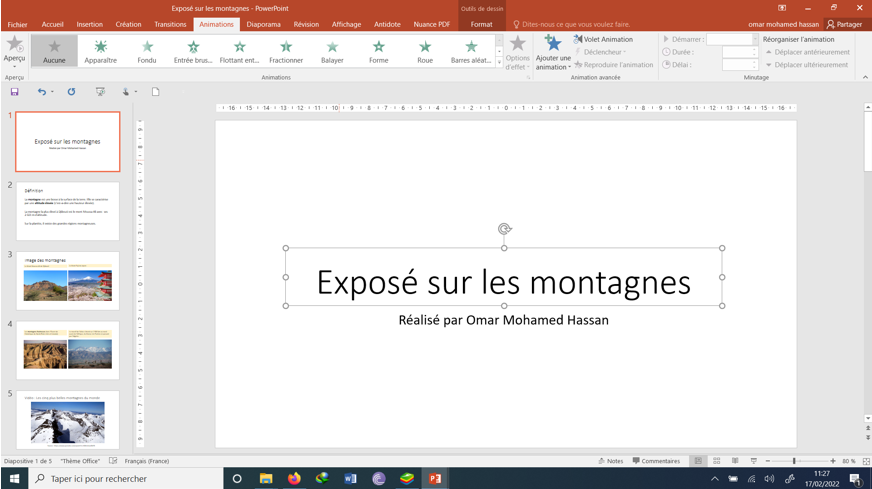Image resolution: width=872 pixels, height=489 pixels.
Task: Toggle the Volet Animation pane
Action: point(603,39)
